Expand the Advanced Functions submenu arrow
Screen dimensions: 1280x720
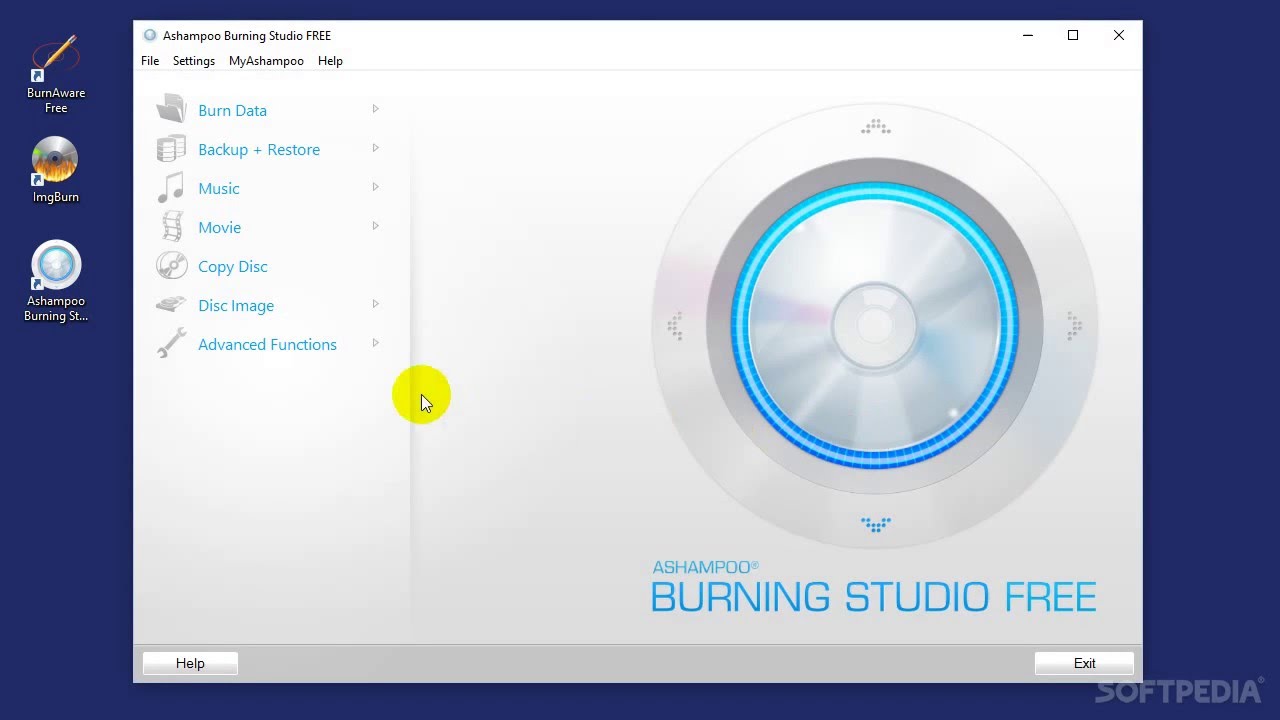pos(376,343)
